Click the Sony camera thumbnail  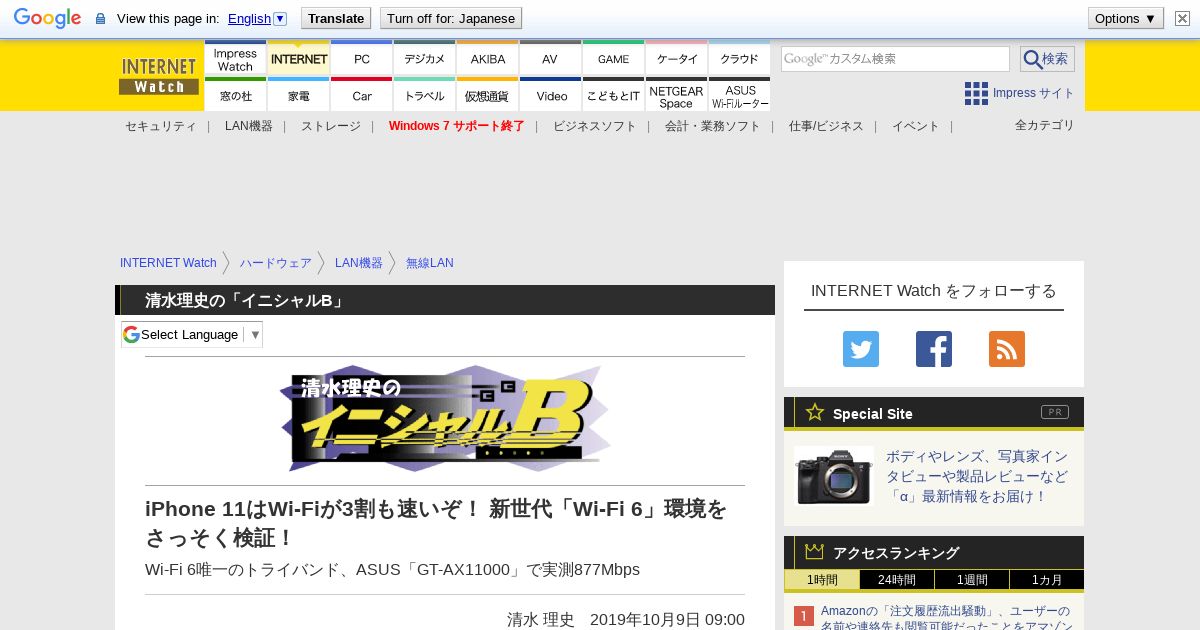coord(834,476)
